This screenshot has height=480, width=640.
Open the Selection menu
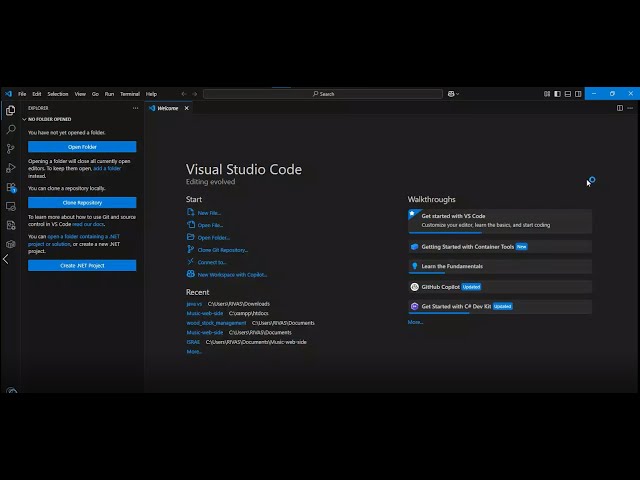(58, 94)
